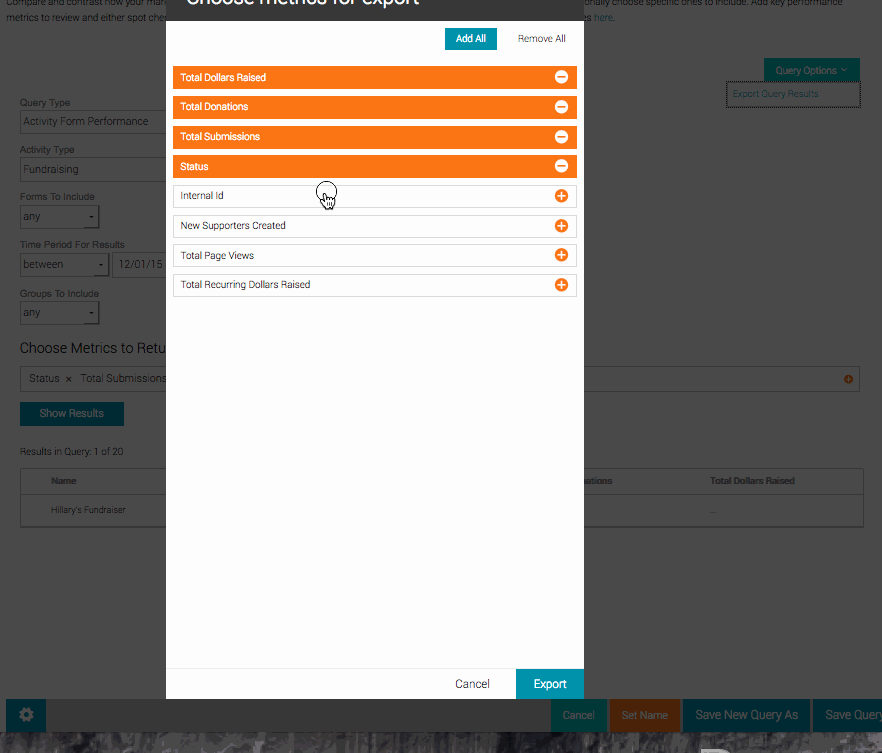Click Save New Query As button
The image size is (882, 753).
point(746,715)
